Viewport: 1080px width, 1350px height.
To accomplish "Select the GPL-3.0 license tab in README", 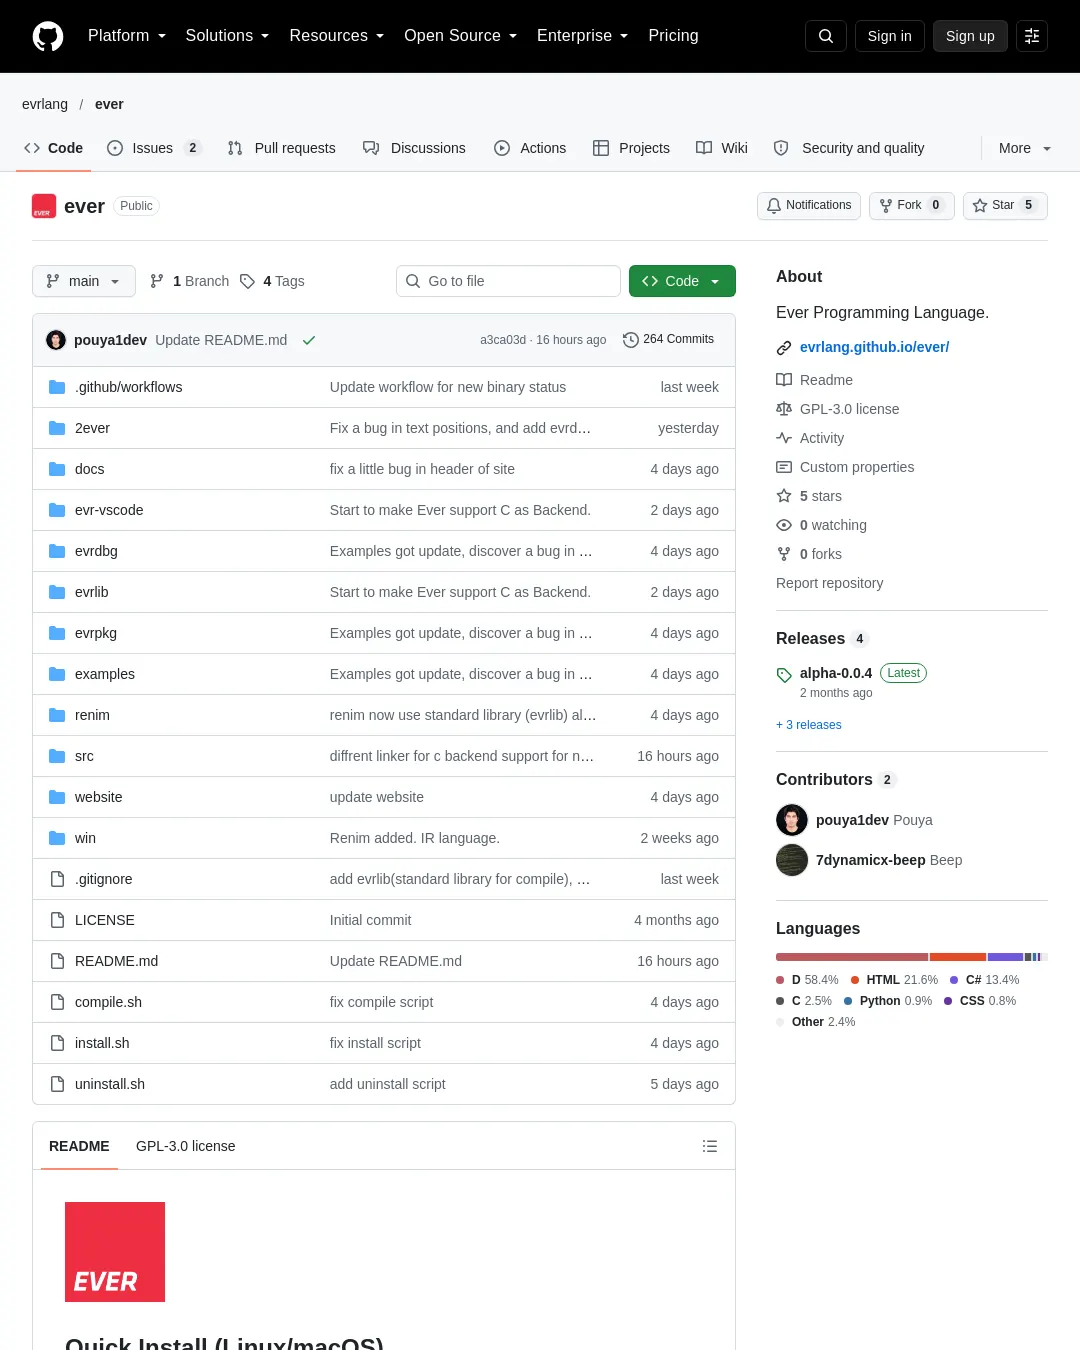I will click(x=186, y=1146).
